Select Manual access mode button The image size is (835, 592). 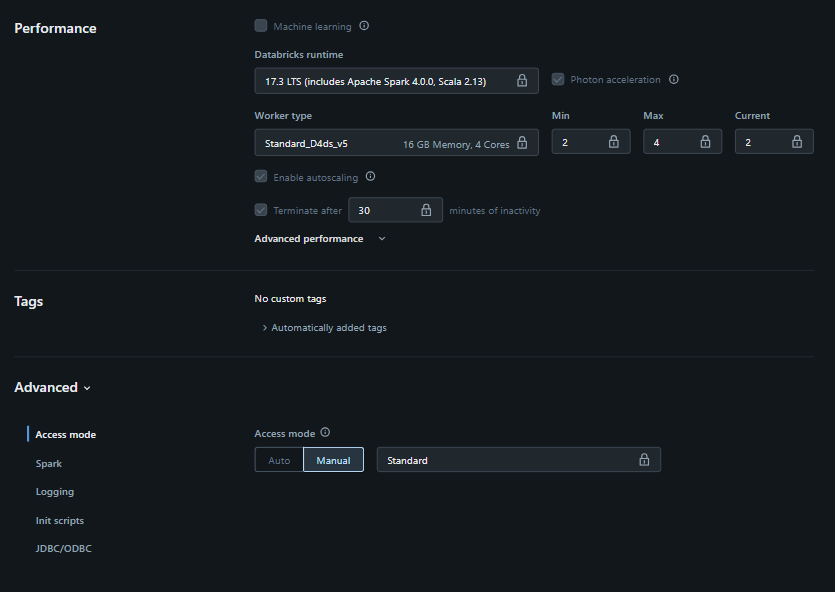tap(333, 460)
